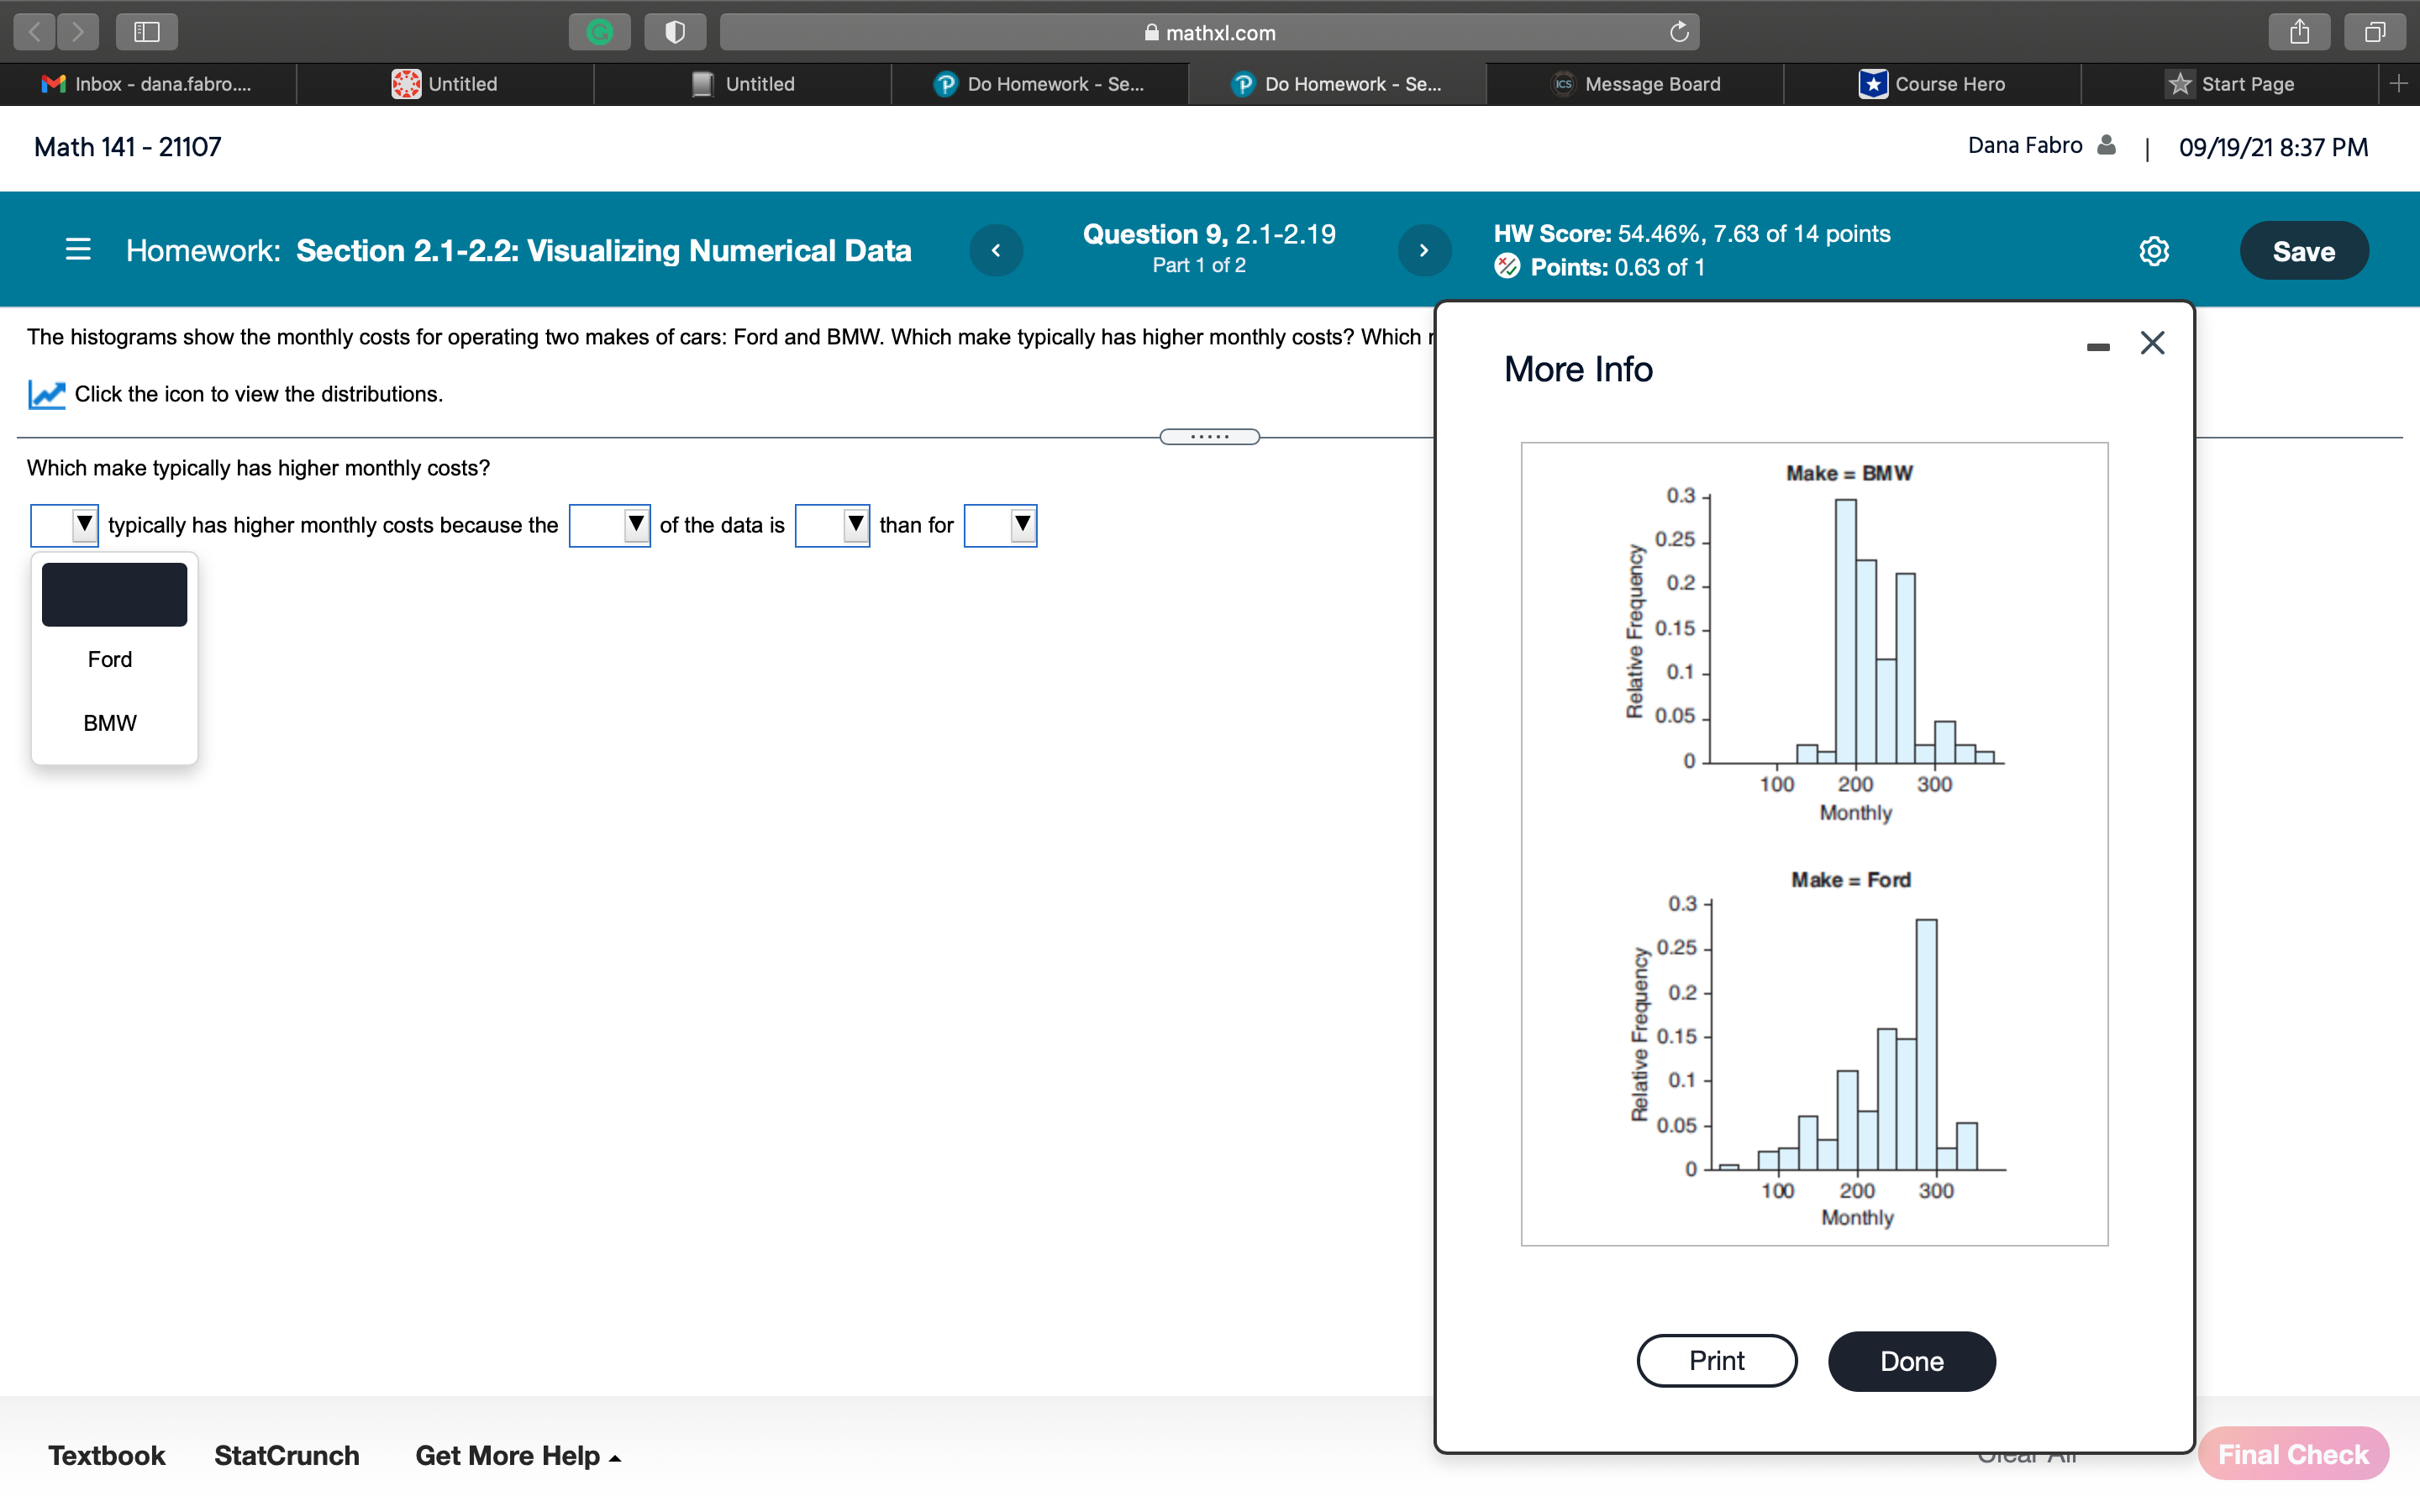Open the dropdown after 'because the'

(609, 525)
